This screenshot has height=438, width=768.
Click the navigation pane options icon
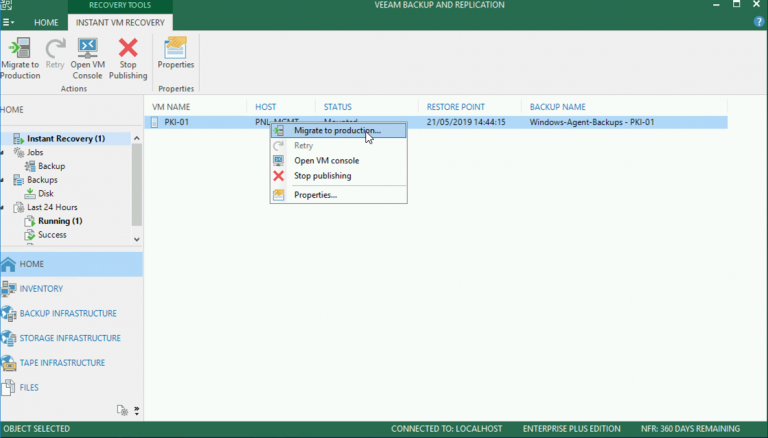coord(122,410)
